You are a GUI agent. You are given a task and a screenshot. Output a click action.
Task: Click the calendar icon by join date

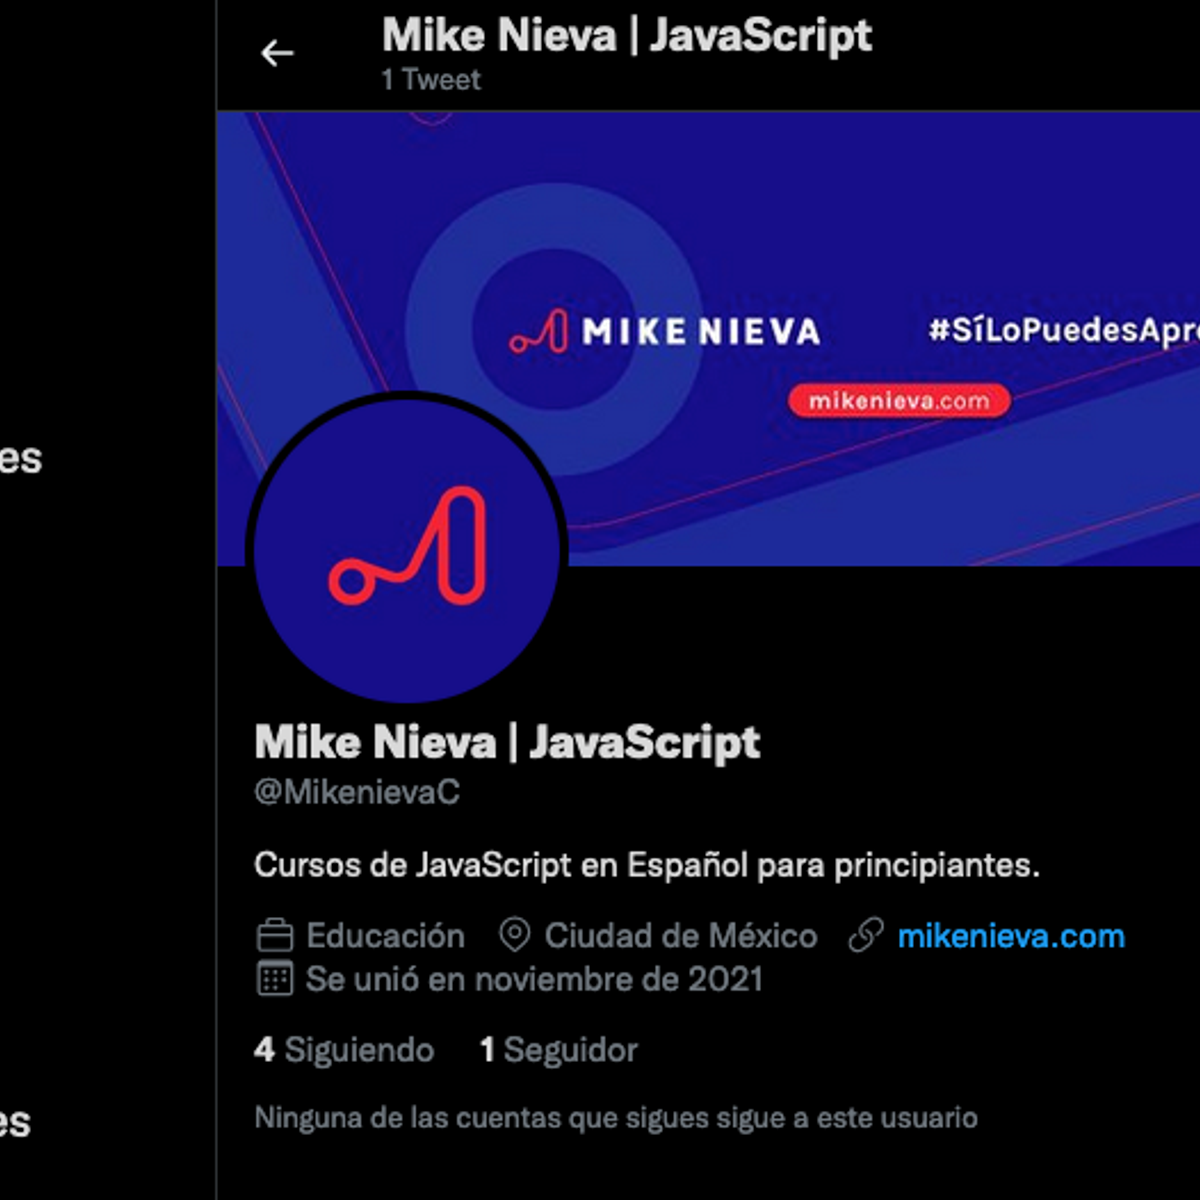pos(275,978)
